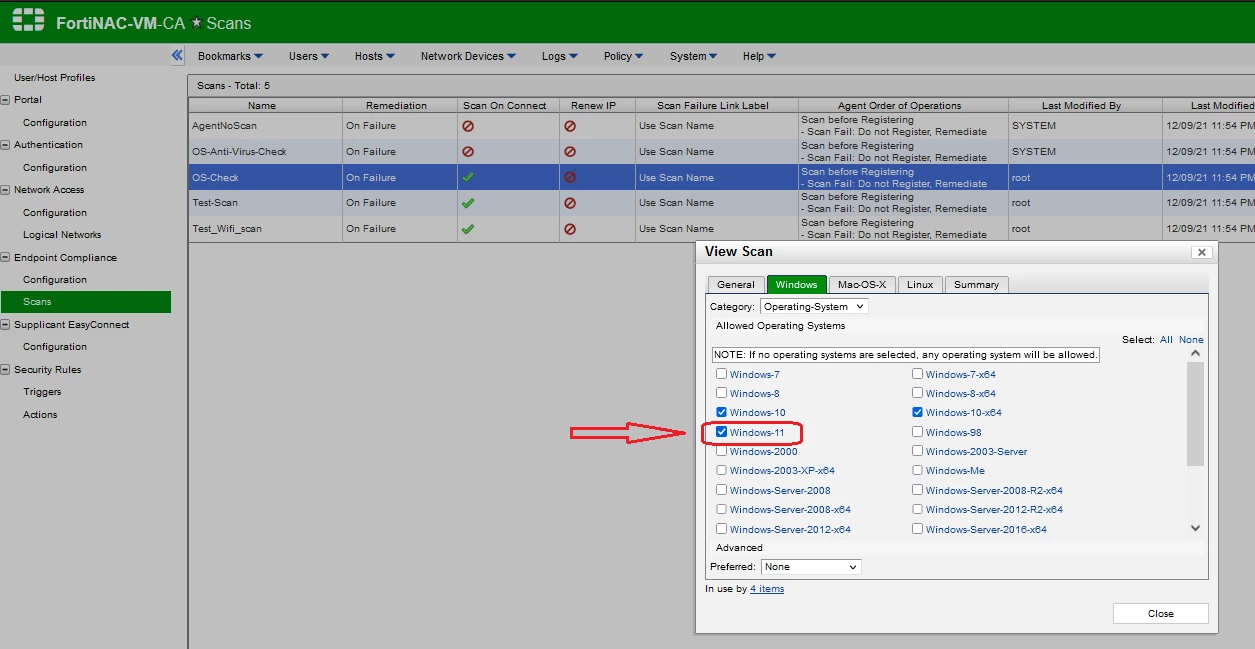Click Renew IP icon for Test-Scan
Viewport: 1255px width, 649px height.
pyautogui.click(x=570, y=203)
